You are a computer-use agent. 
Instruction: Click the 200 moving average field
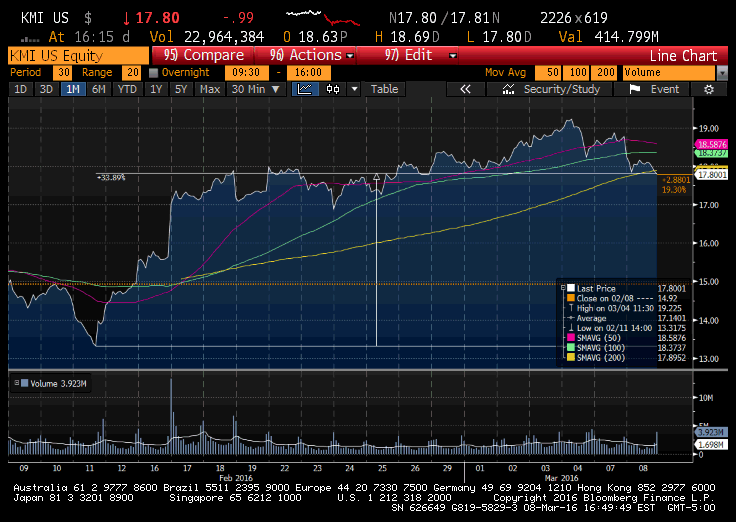point(604,73)
